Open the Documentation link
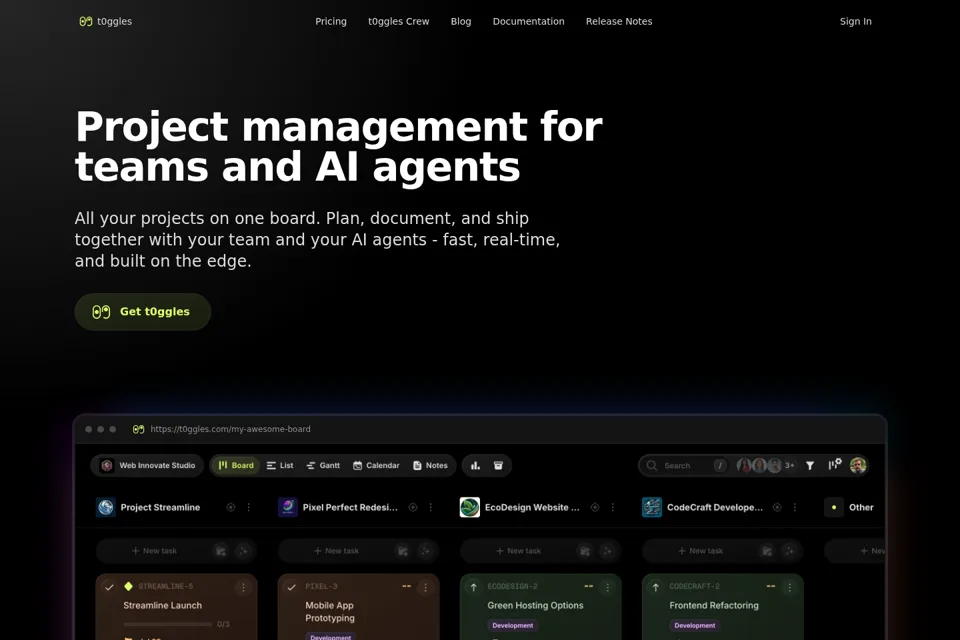 pyautogui.click(x=528, y=21)
